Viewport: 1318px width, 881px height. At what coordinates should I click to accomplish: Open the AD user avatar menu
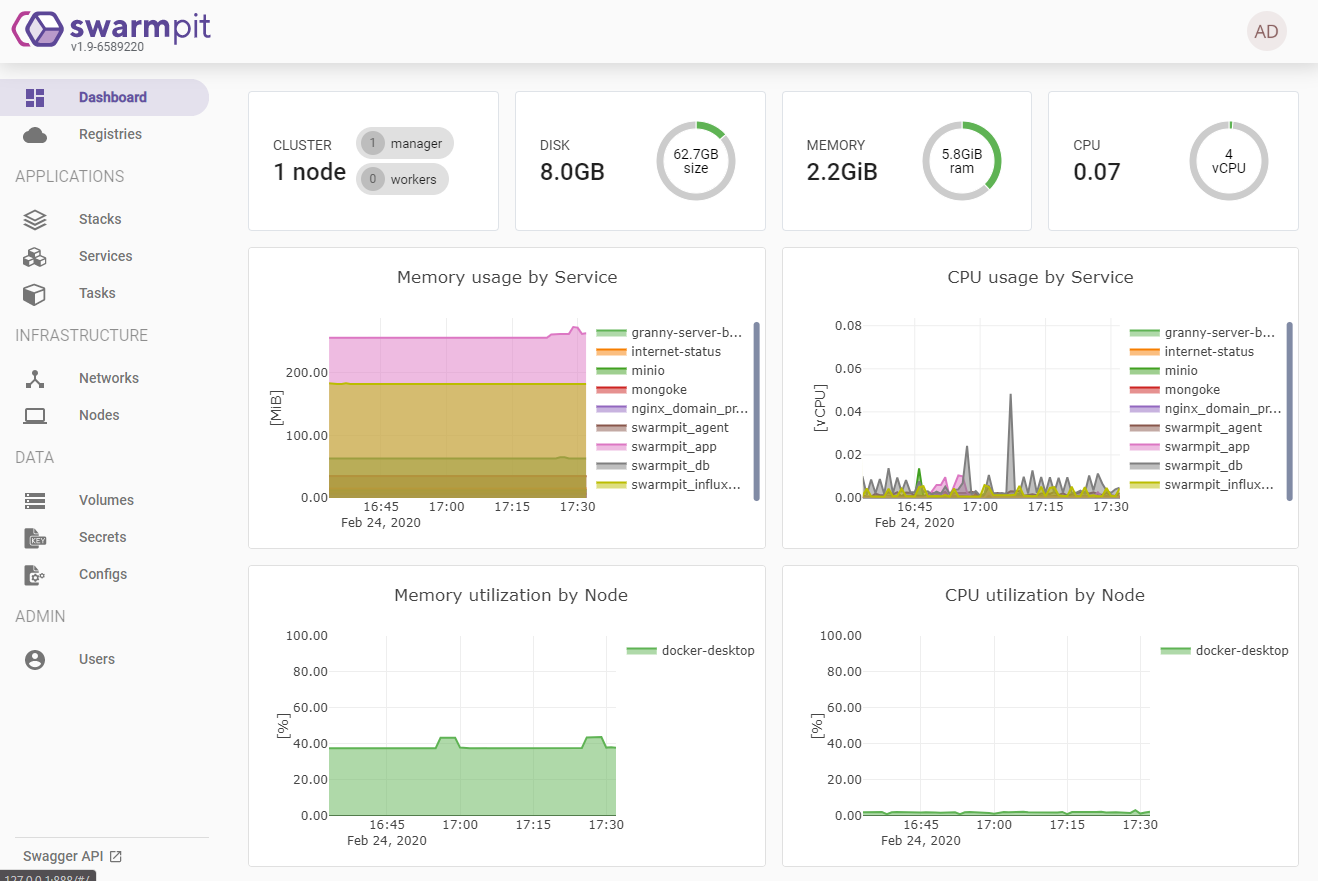(x=1266, y=31)
